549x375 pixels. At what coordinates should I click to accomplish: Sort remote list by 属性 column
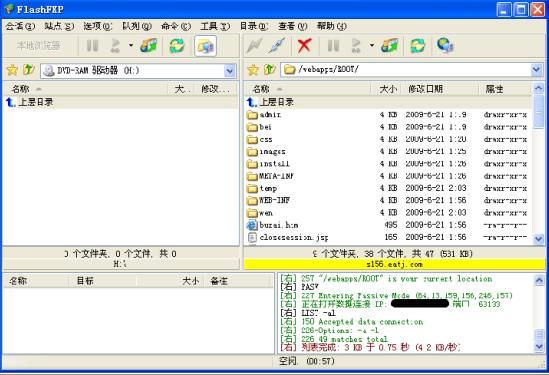pos(505,89)
